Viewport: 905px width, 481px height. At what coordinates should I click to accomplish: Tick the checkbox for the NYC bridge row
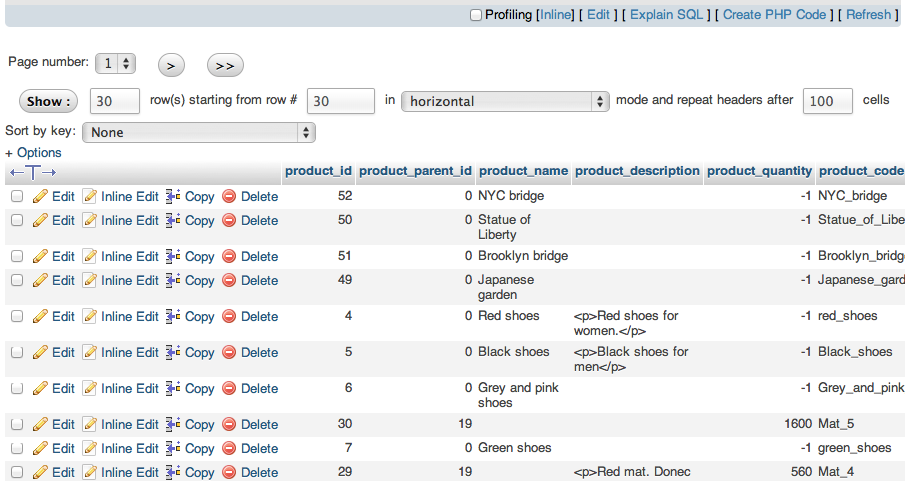(17, 197)
